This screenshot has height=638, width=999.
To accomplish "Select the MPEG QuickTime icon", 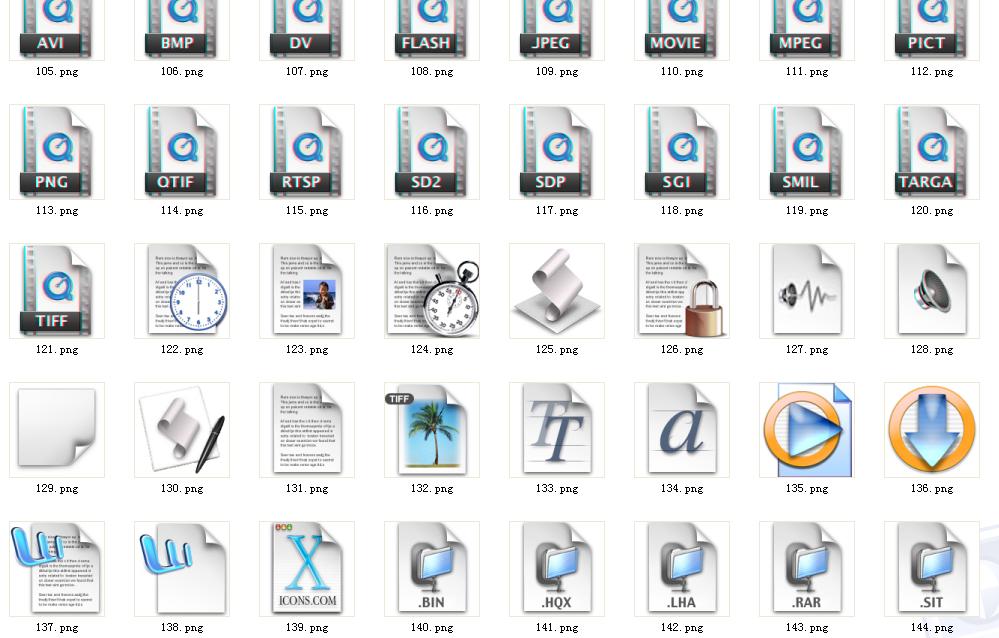I will click(807, 30).
